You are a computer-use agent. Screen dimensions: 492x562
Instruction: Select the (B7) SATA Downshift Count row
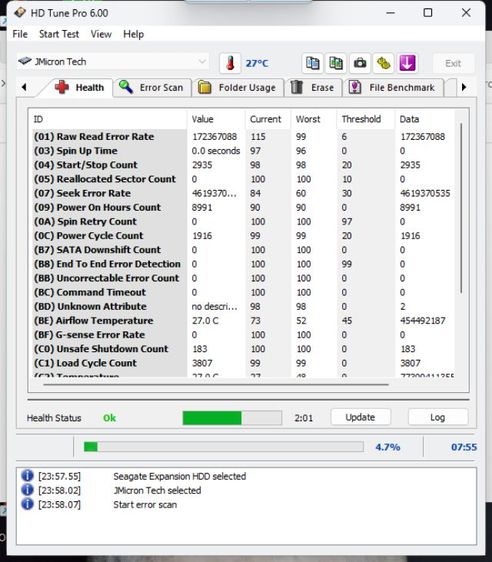coord(244,250)
